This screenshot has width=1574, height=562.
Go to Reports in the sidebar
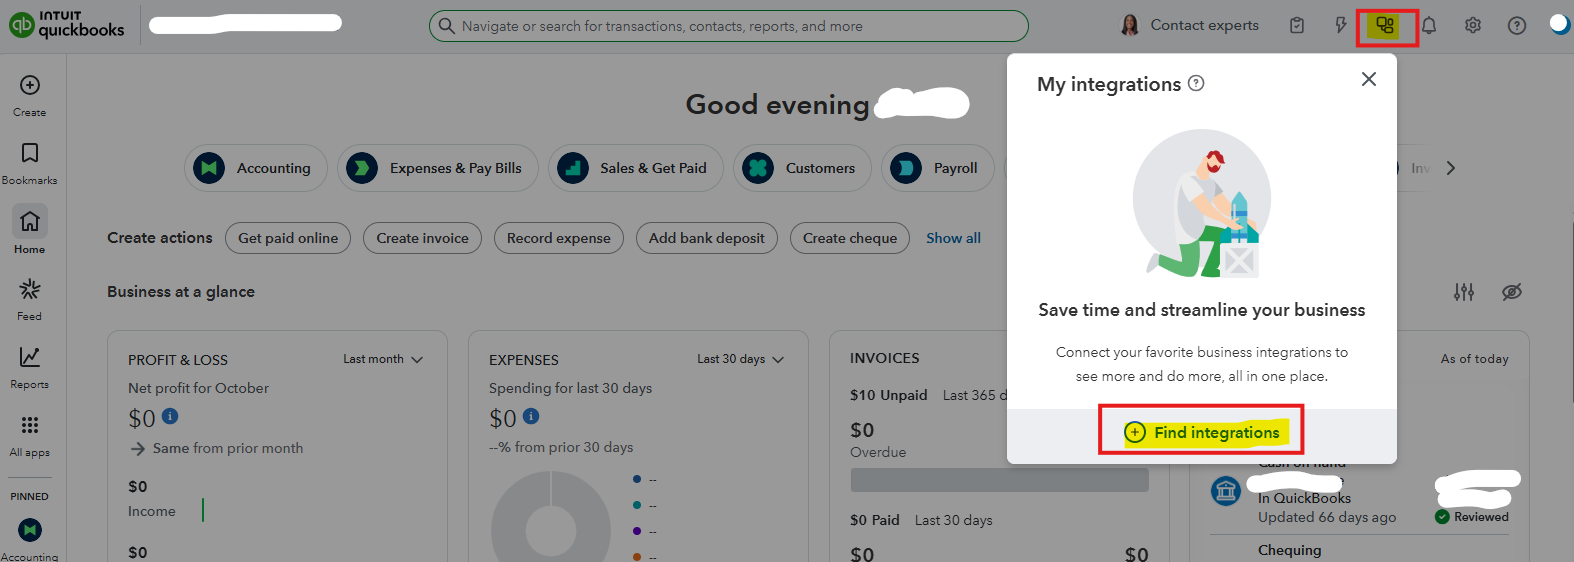tap(30, 366)
